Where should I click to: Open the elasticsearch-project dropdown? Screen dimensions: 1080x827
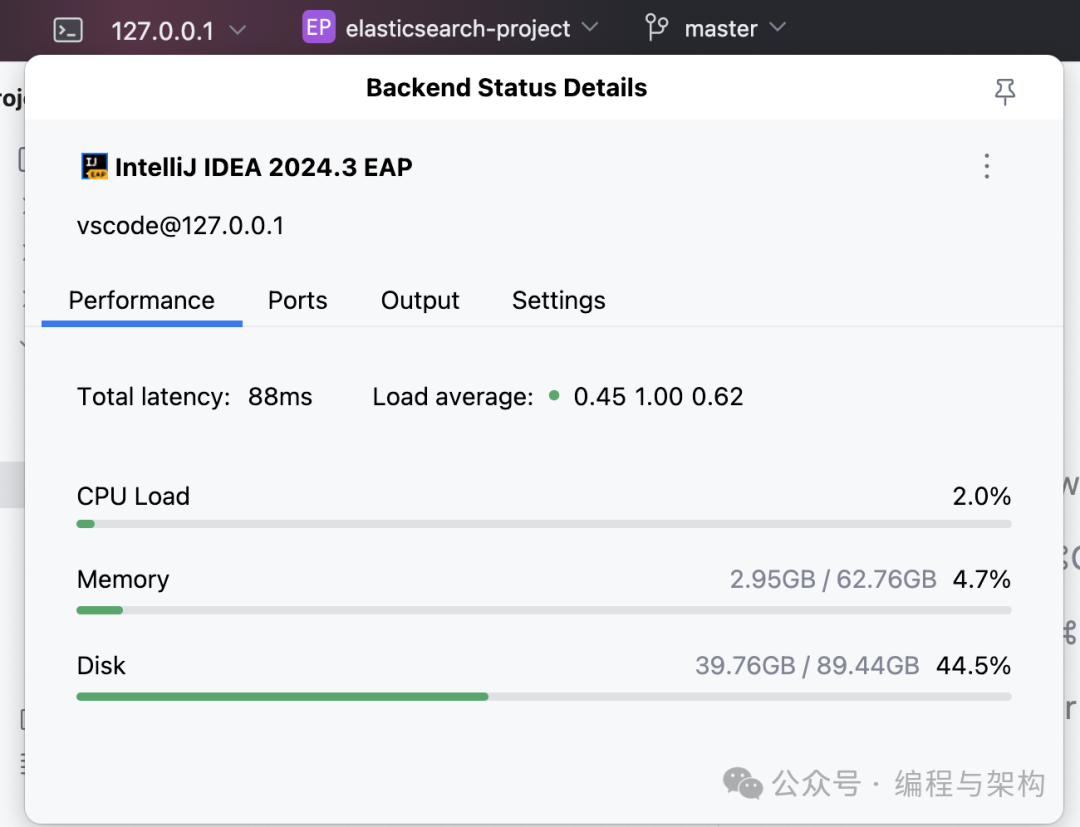(590, 28)
